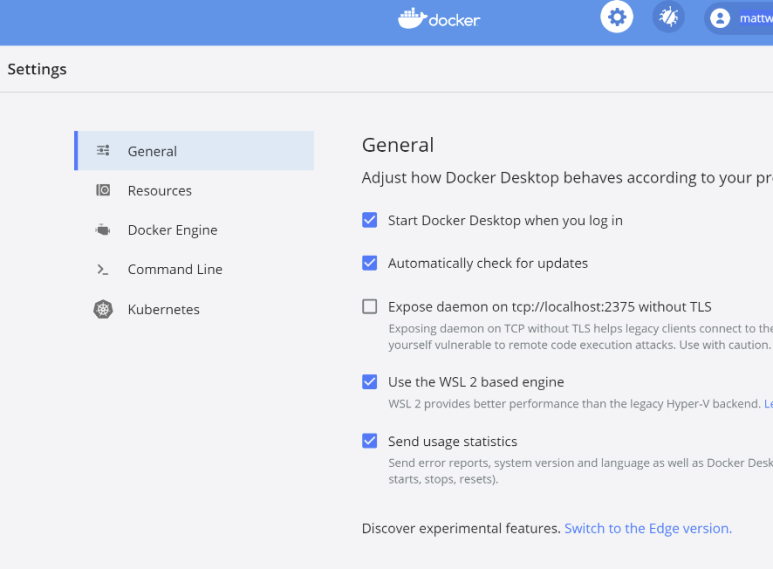Turn off Send usage statistics

[x=369, y=441]
